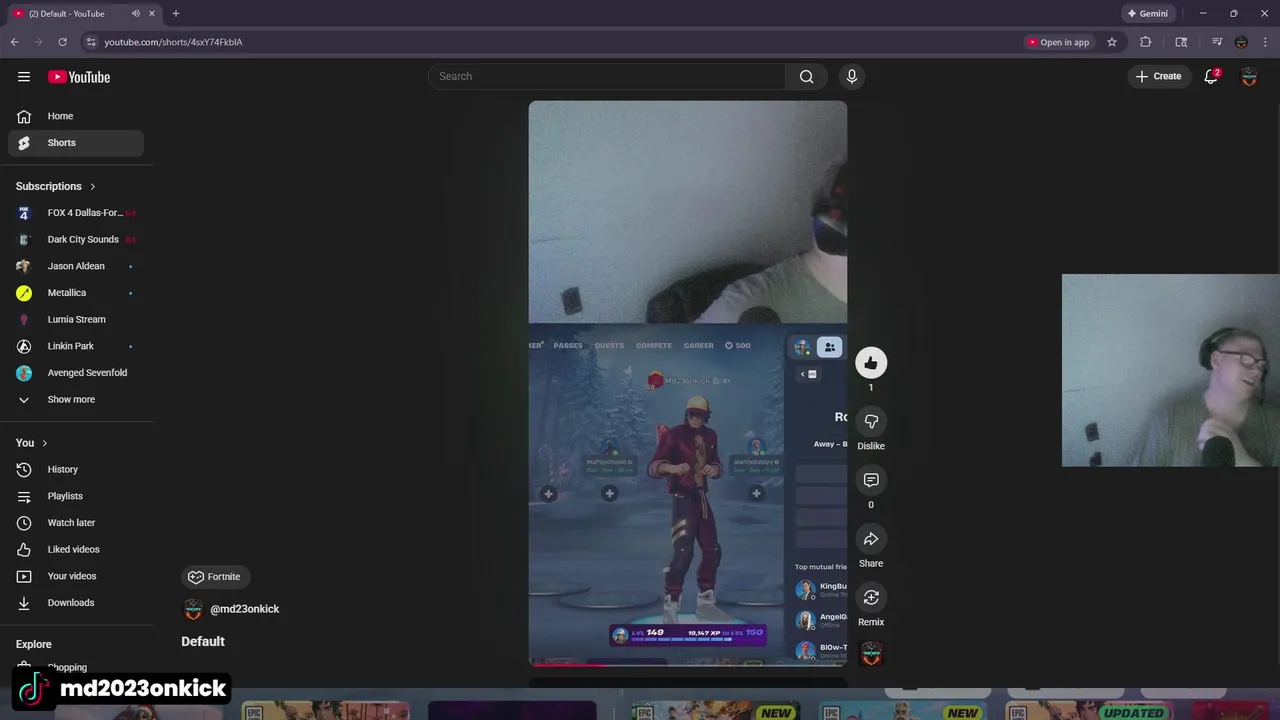Screen dimensions: 1280x720
Task: Focus the YouTube search field
Action: [x=607, y=76]
